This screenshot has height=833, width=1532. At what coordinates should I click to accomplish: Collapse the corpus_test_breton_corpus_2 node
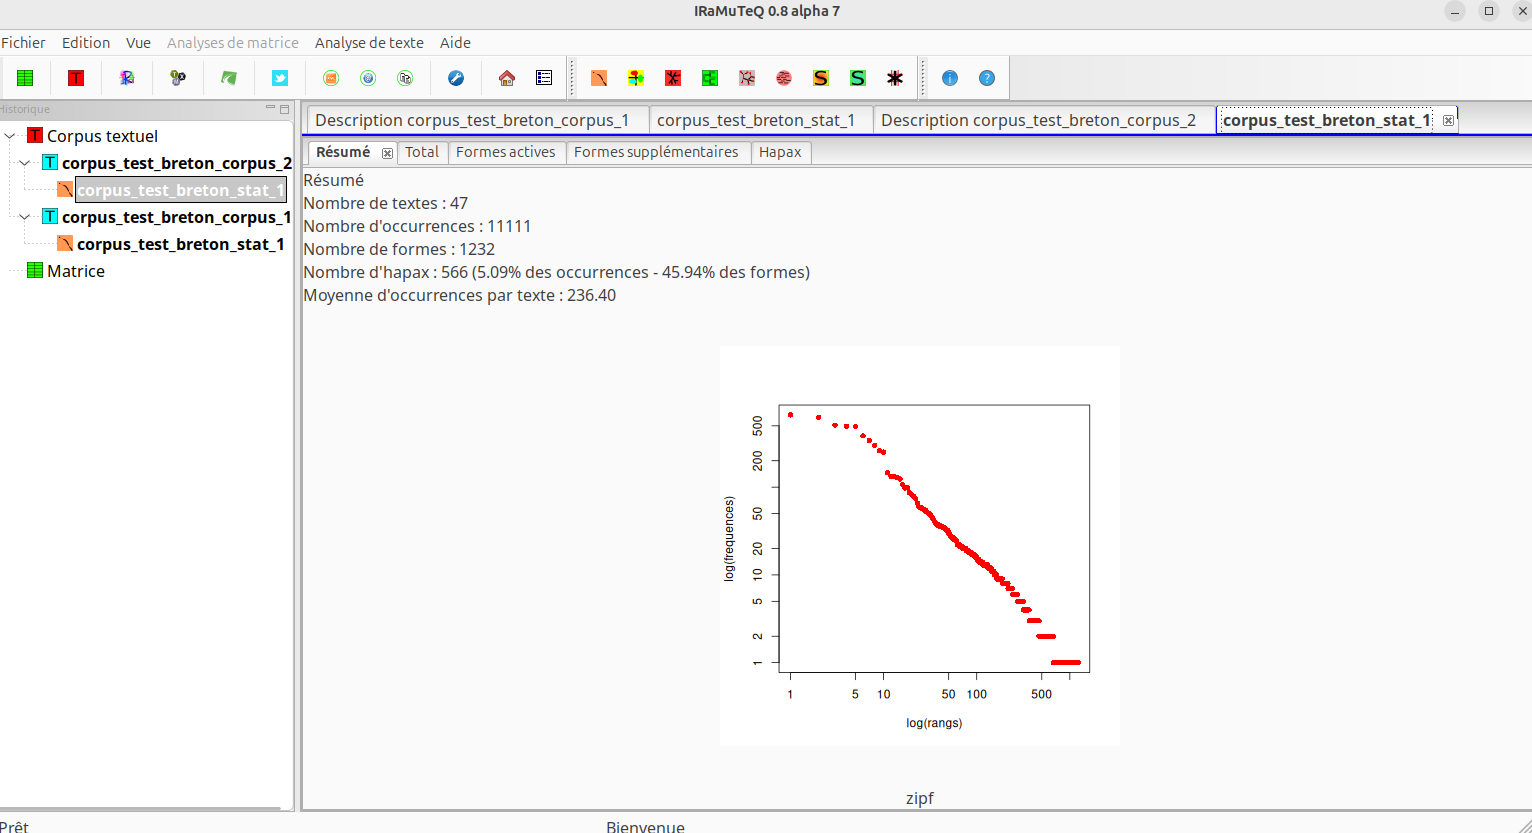(x=25, y=163)
